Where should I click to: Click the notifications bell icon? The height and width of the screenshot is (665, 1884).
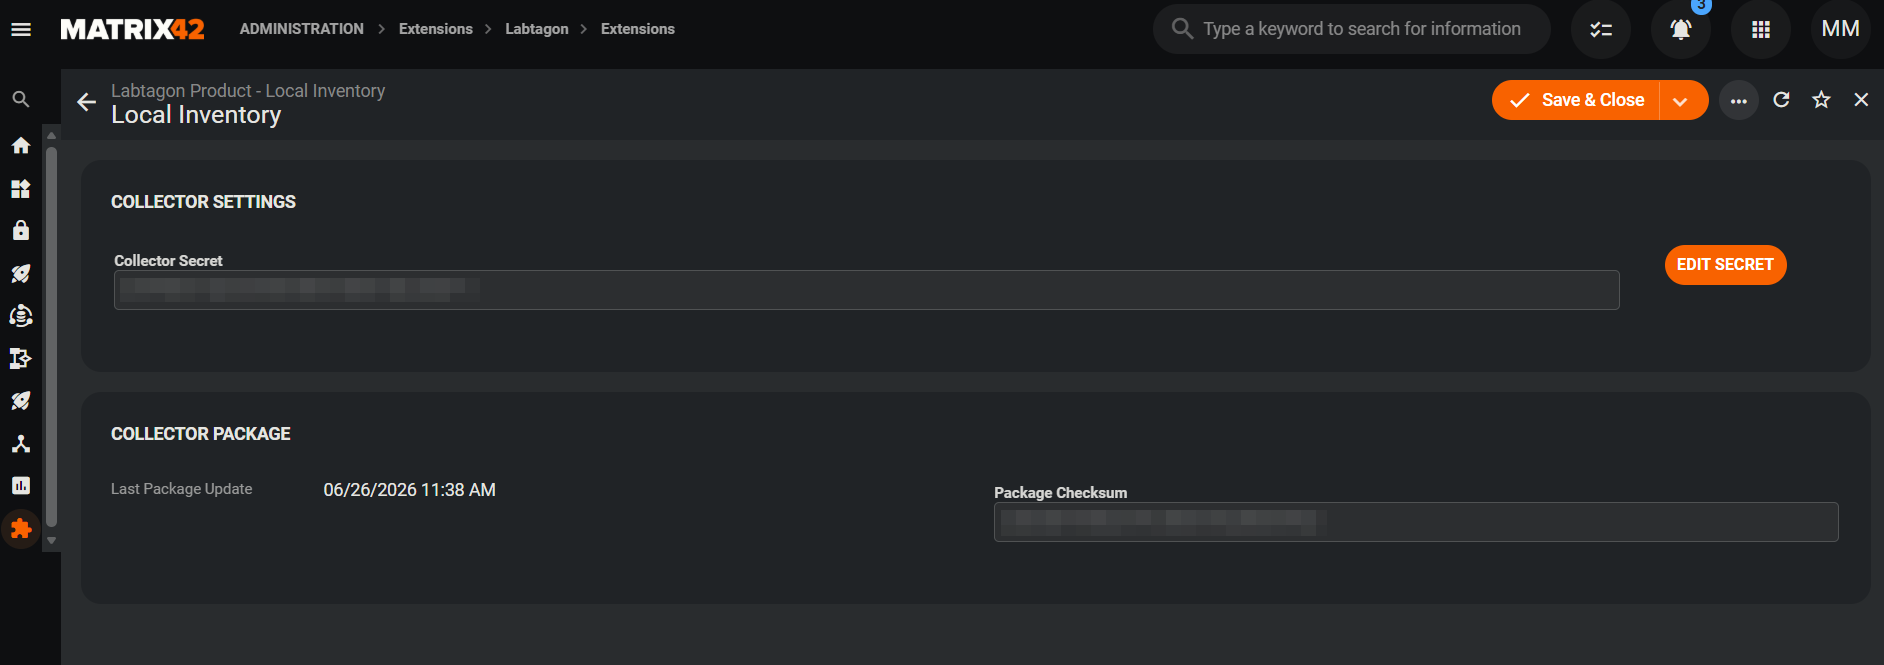pyautogui.click(x=1681, y=29)
